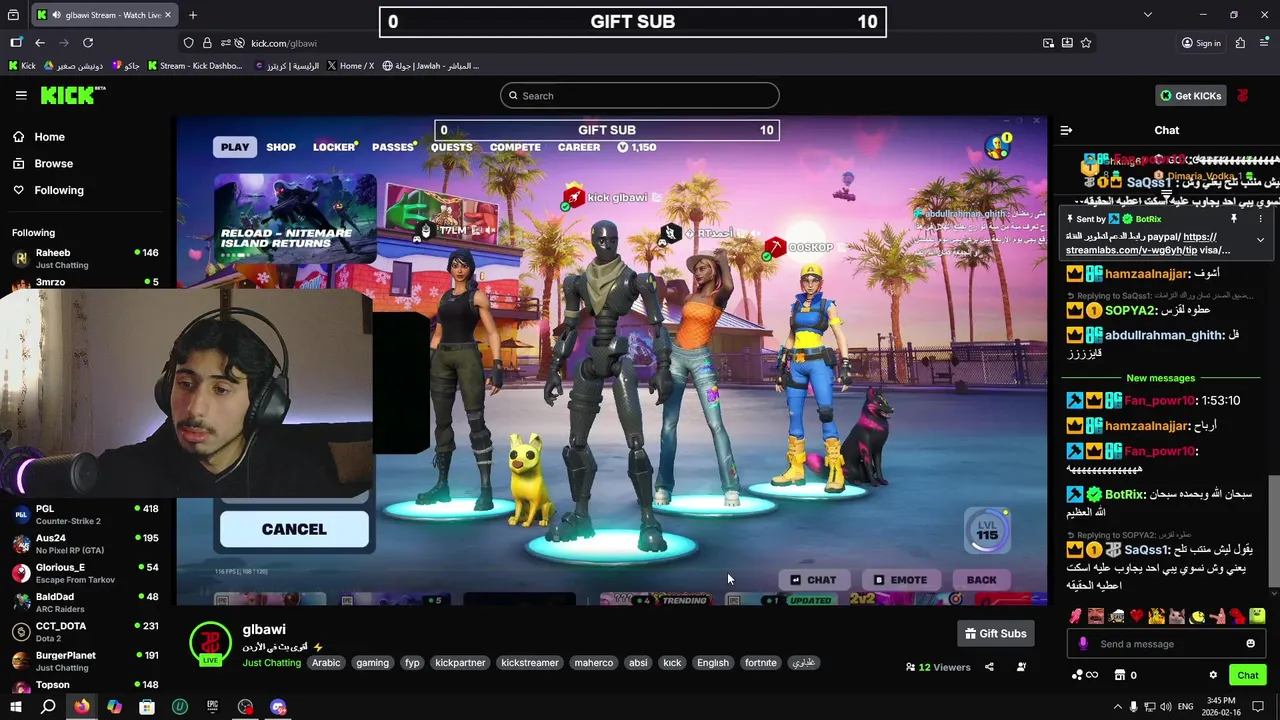Open Raheeb channel in Following list
Viewport: 1280px width, 720px height.
85,258
